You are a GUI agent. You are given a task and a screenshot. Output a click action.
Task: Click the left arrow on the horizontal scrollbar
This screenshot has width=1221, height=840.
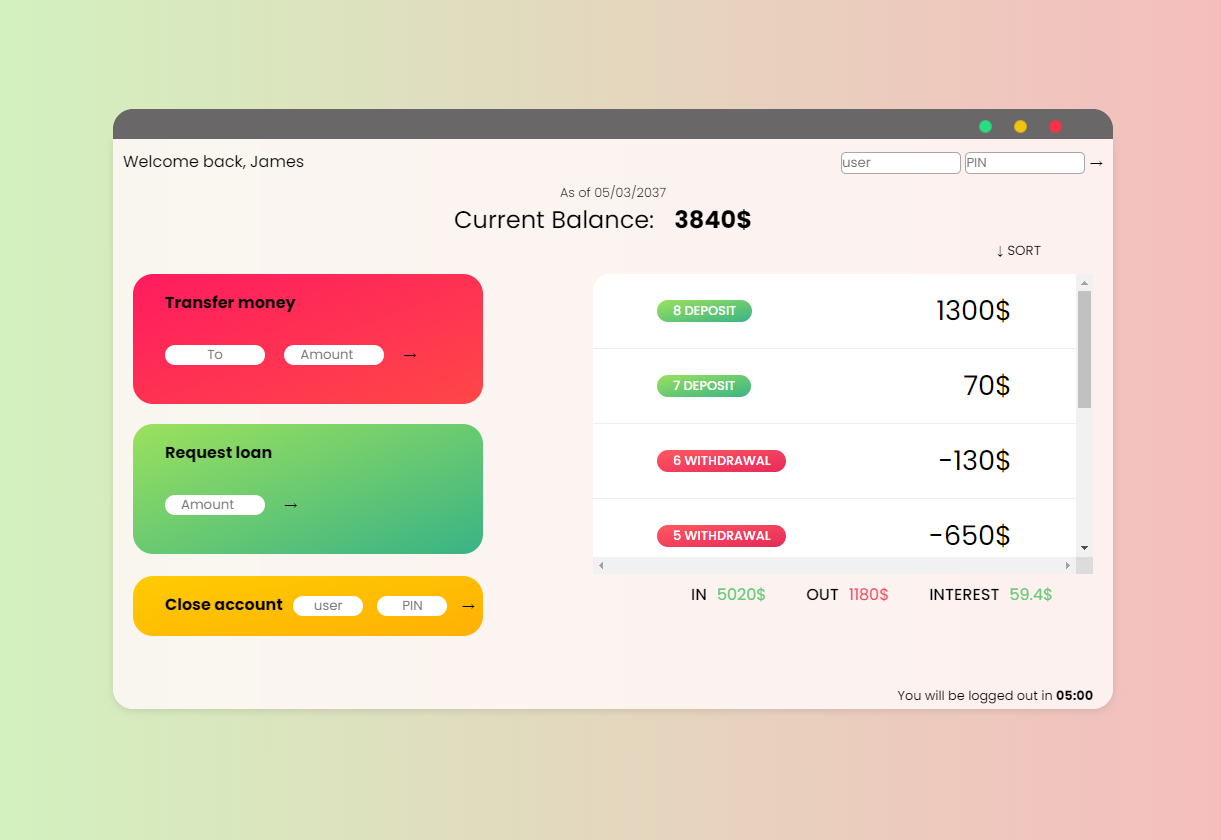(x=600, y=565)
